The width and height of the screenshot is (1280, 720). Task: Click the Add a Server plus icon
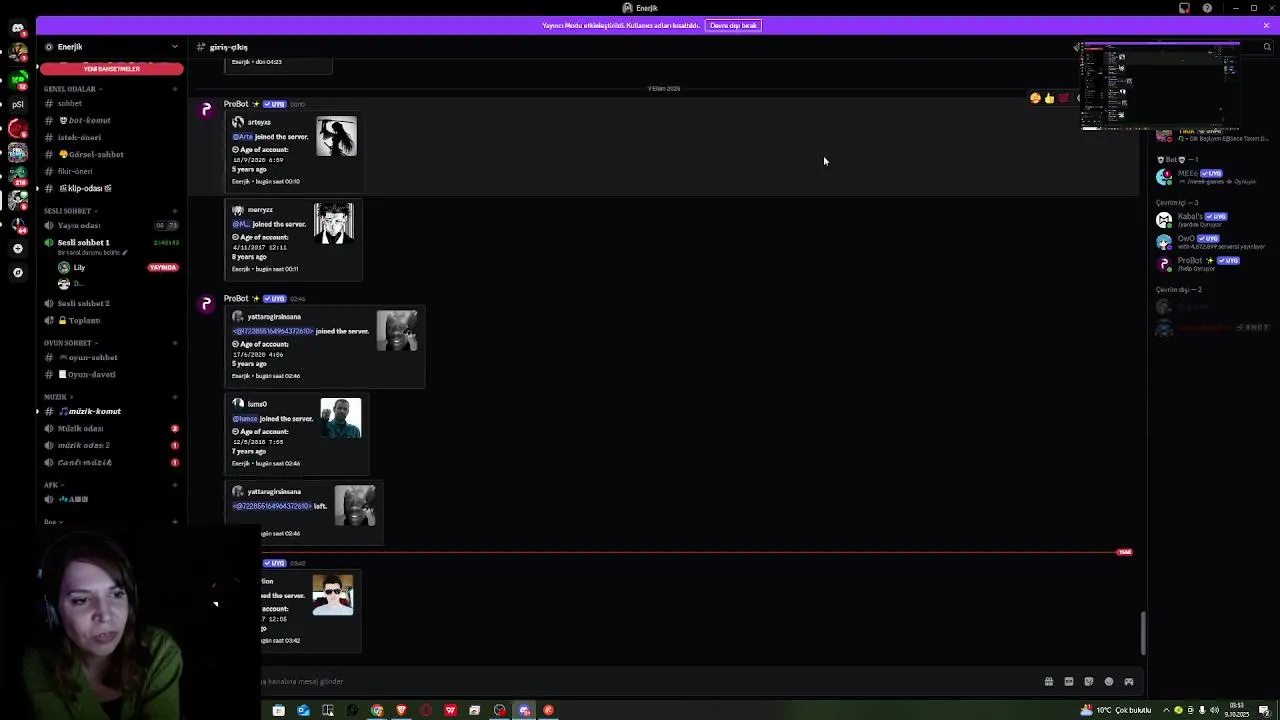pos(17,248)
